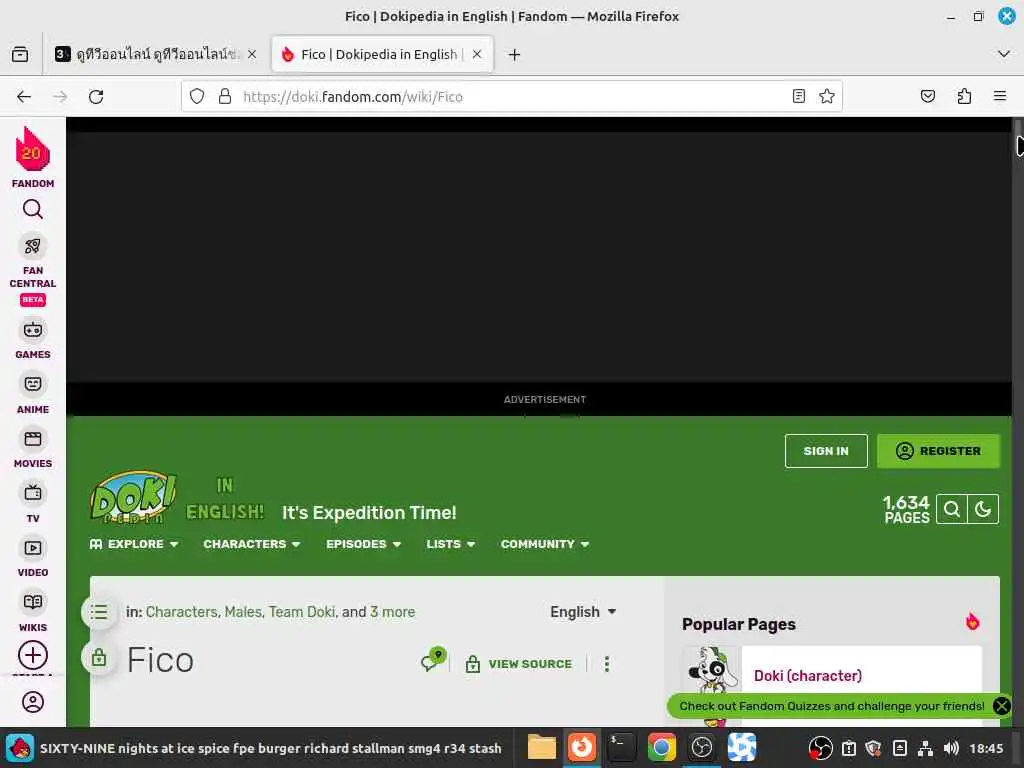The height and width of the screenshot is (768, 1024).
Task: Go back with Firefox back arrow
Action: [24, 97]
